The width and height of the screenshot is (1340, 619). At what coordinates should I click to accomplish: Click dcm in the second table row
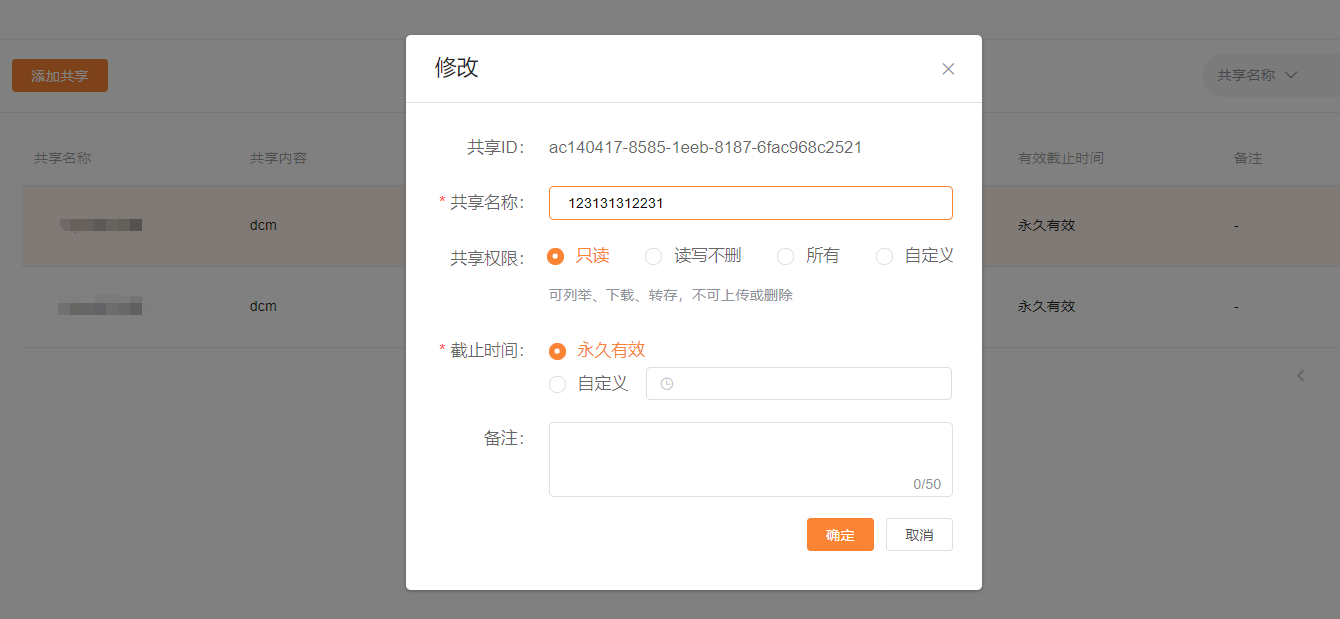click(x=263, y=306)
